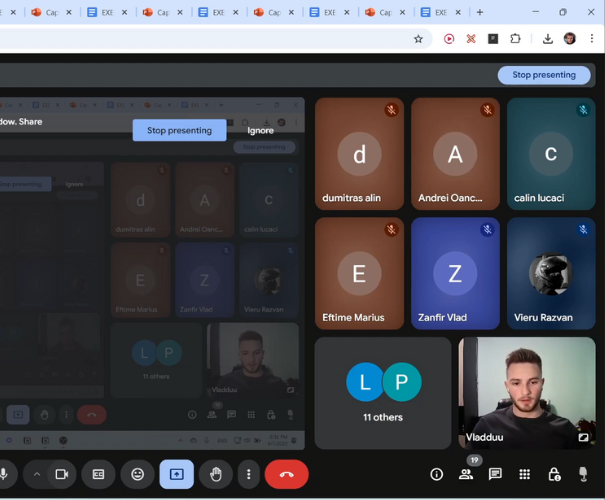The width and height of the screenshot is (605, 500).
Task: Open the activities grid icon
Action: pyautogui.click(x=524, y=474)
